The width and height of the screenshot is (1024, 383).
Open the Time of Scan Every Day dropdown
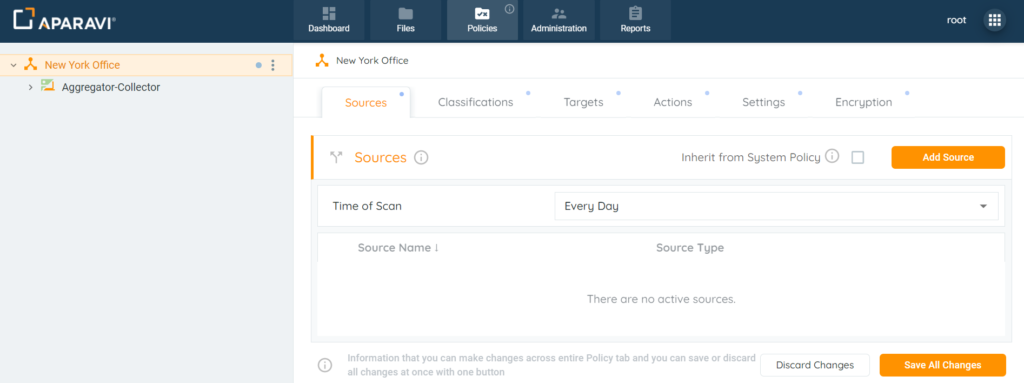776,206
